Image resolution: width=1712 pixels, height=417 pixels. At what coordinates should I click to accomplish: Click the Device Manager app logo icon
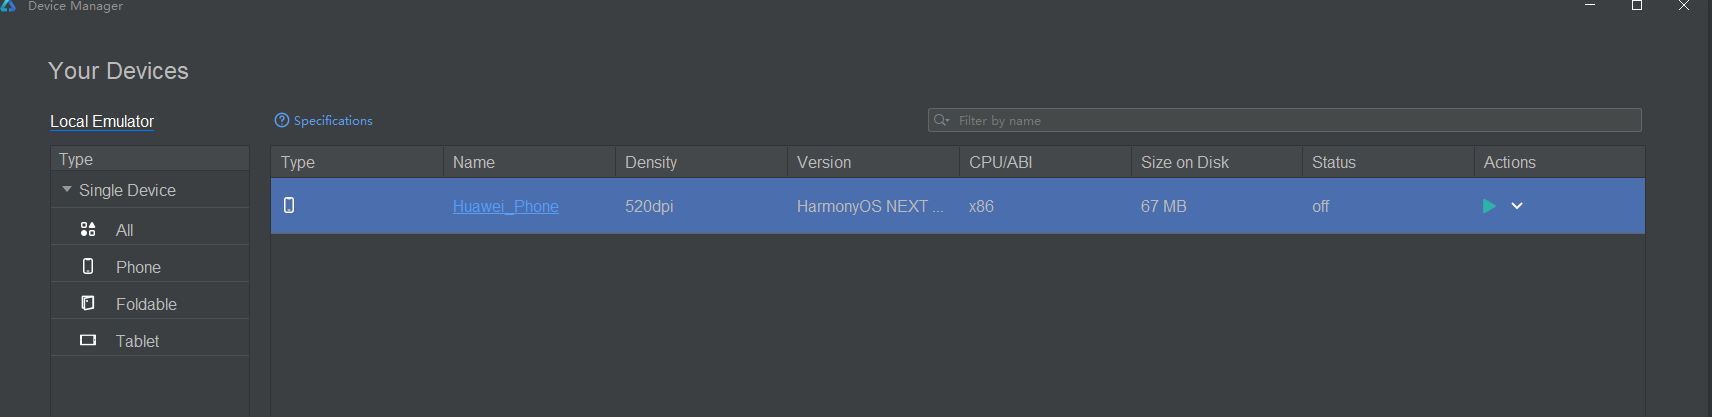[x=9, y=6]
